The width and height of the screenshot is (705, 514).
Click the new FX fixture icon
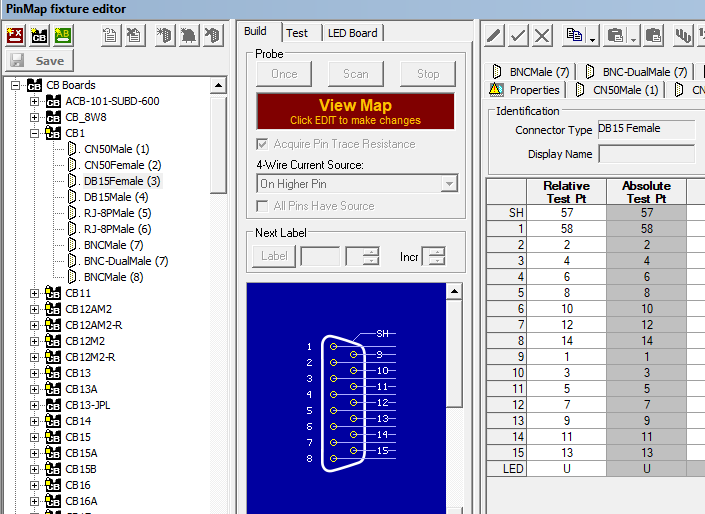pyautogui.click(x=15, y=35)
